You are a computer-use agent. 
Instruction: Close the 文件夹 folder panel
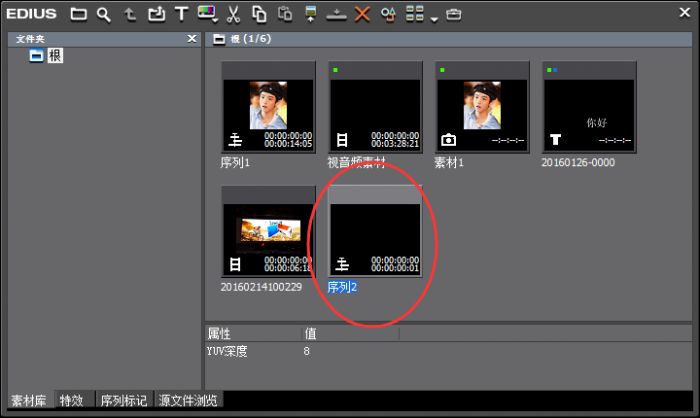tap(192, 38)
